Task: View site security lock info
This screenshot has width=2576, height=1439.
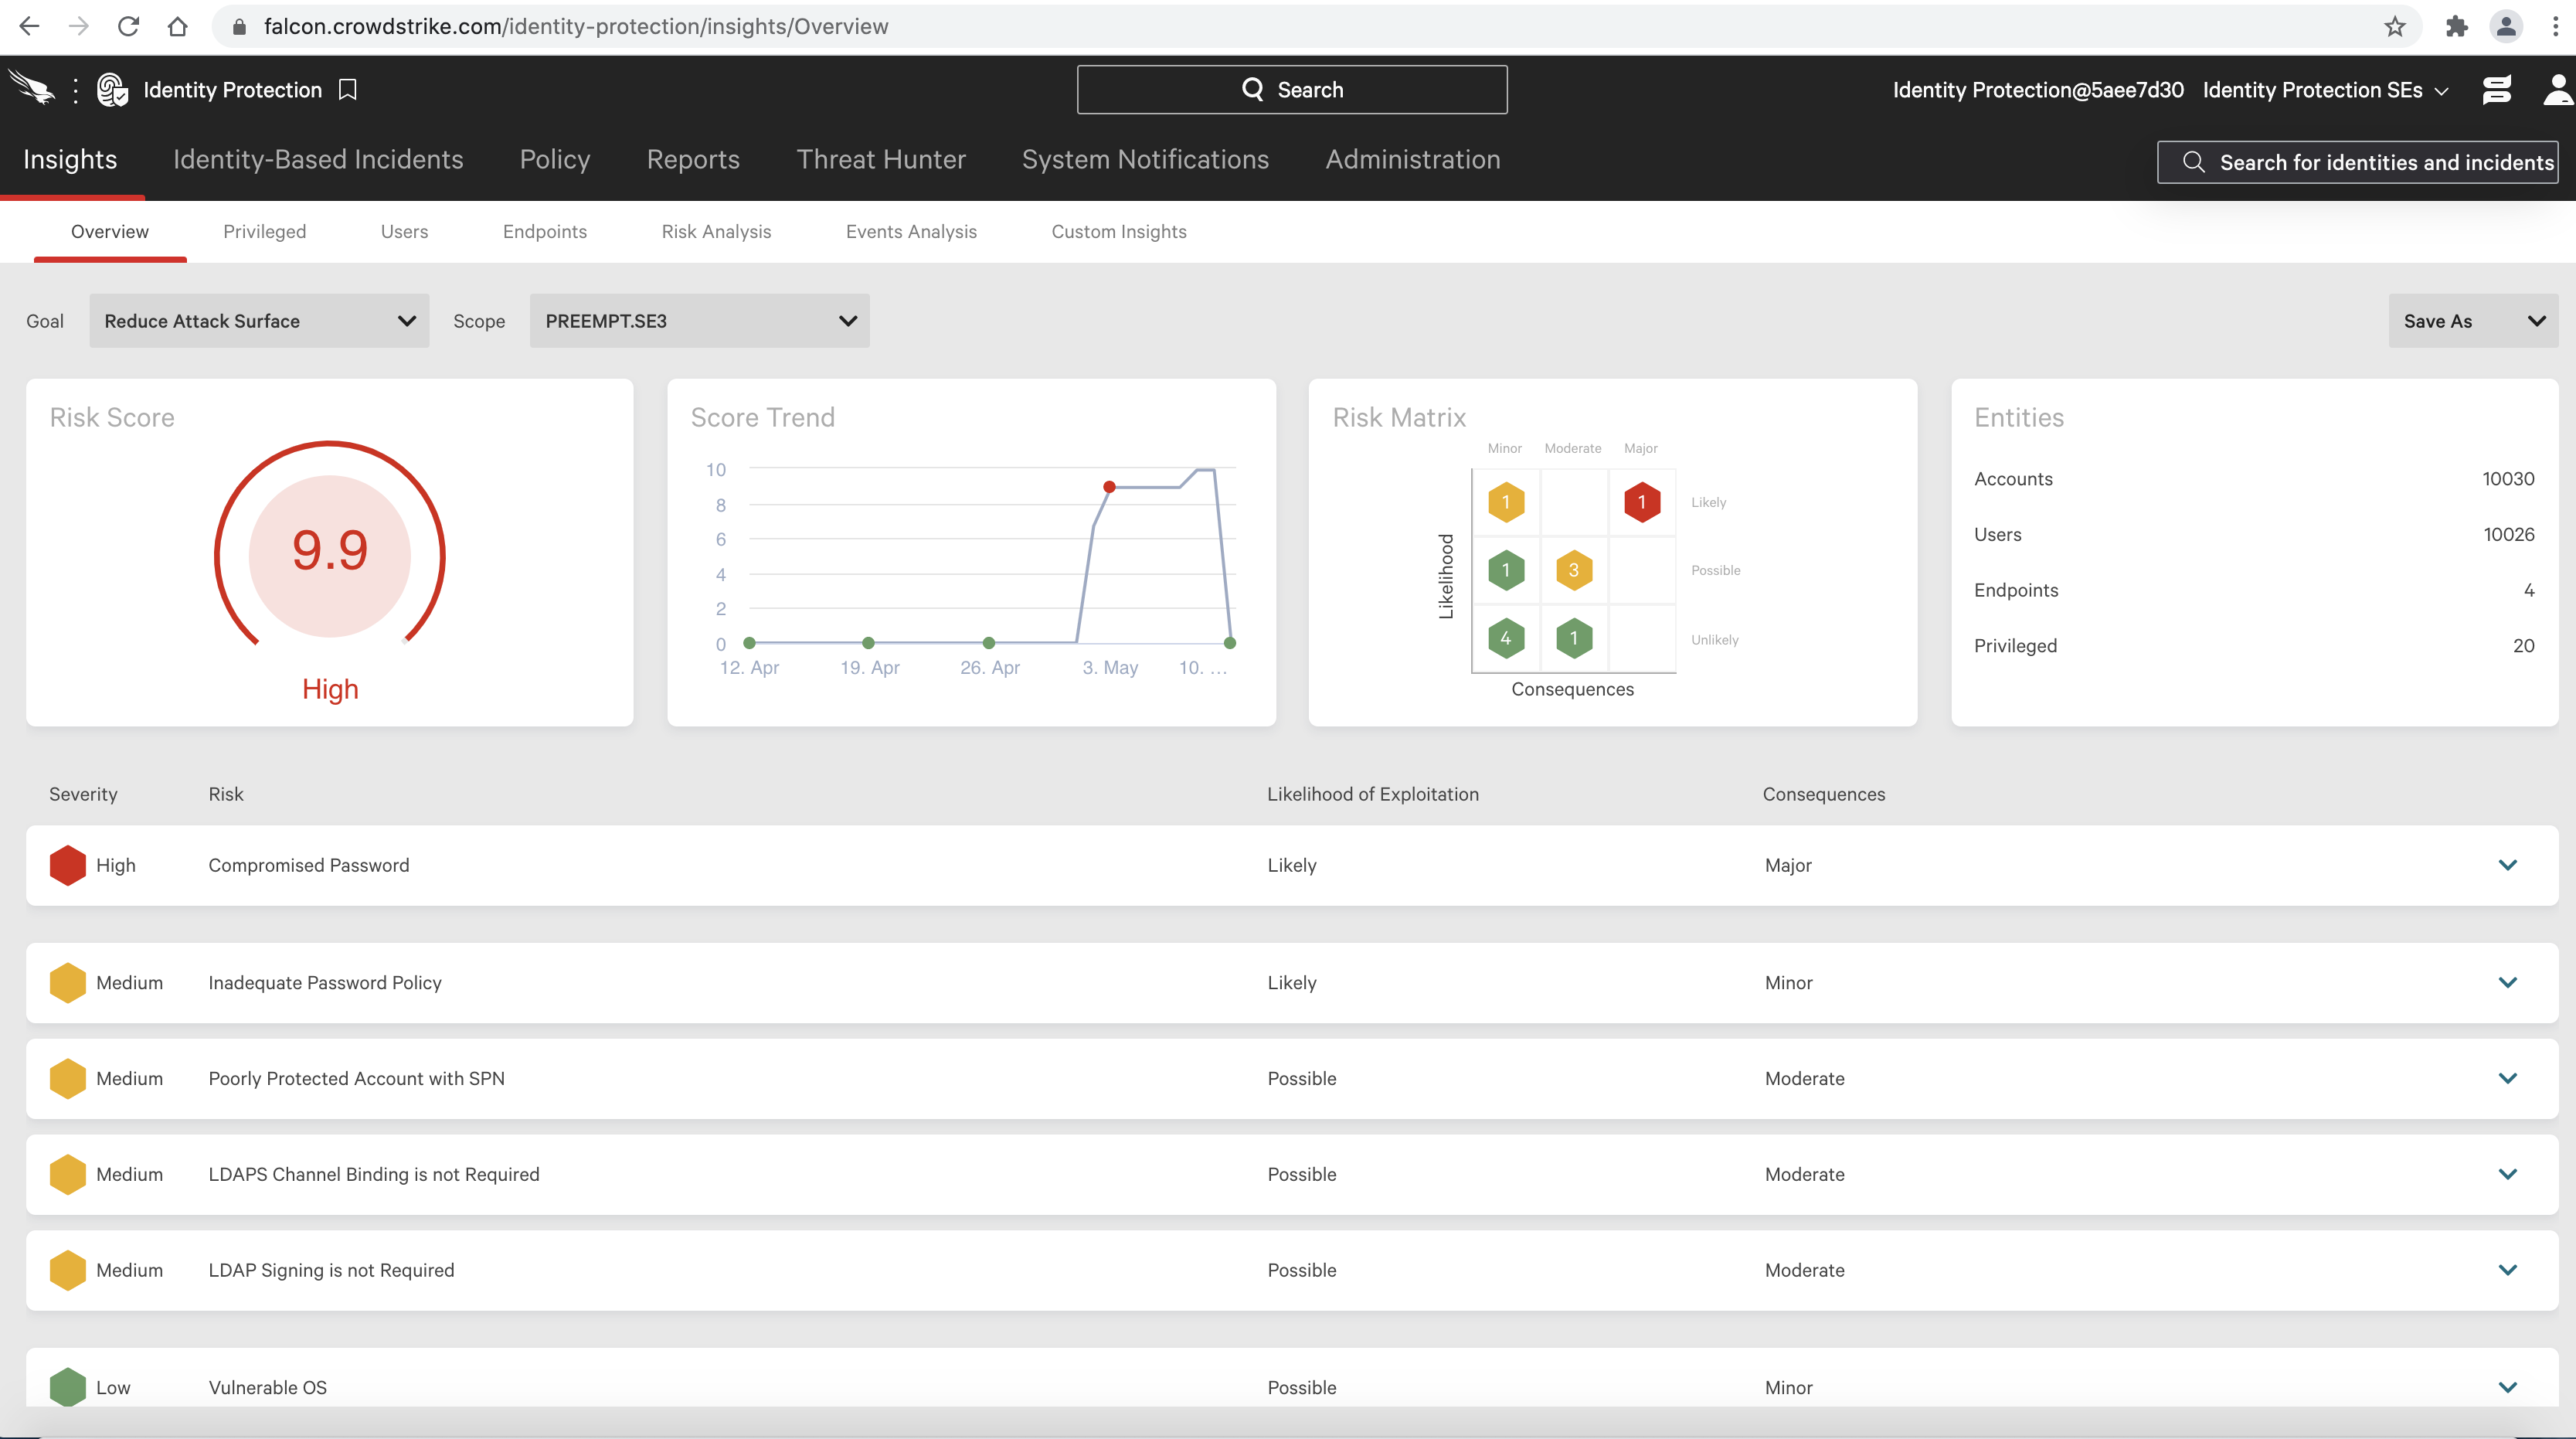Action: click(239, 27)
